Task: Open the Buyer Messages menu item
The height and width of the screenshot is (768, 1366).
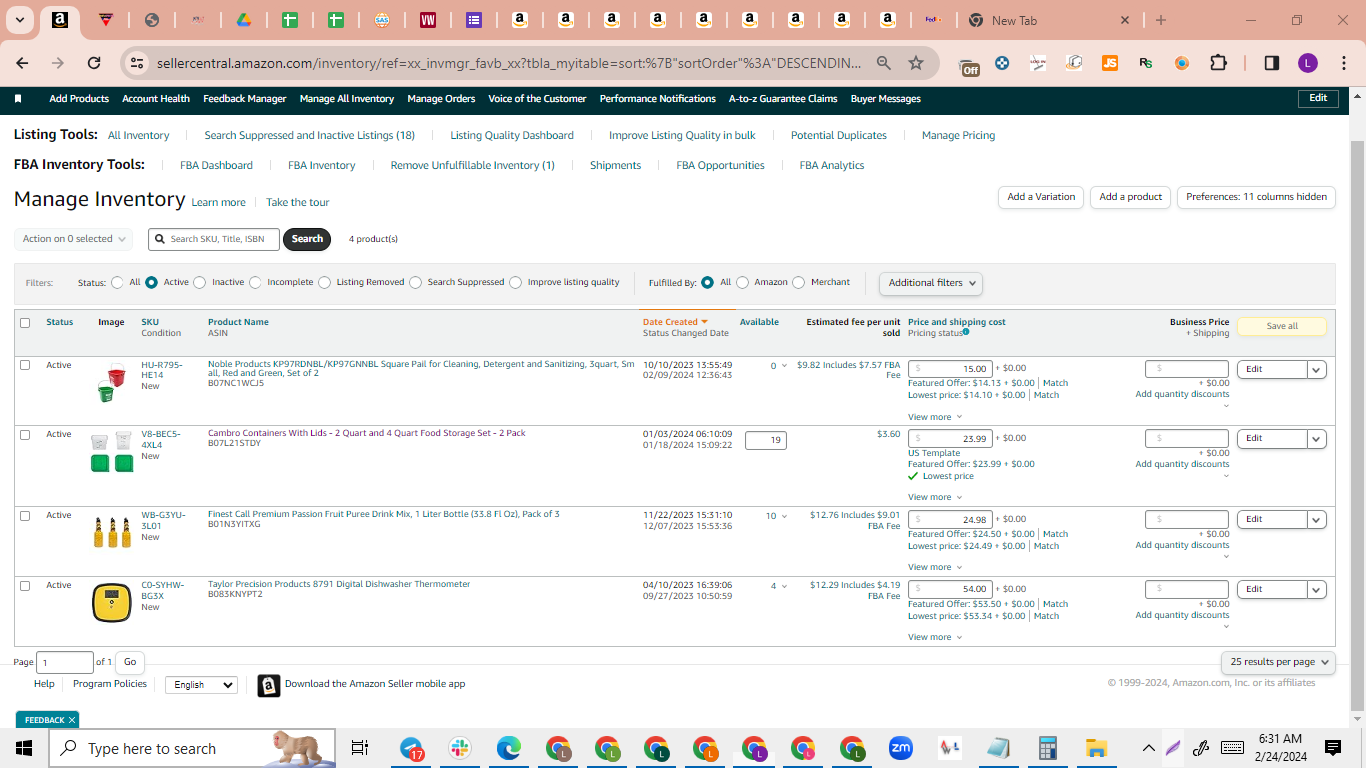Action: pyautogui.click(x=886, y=99)
